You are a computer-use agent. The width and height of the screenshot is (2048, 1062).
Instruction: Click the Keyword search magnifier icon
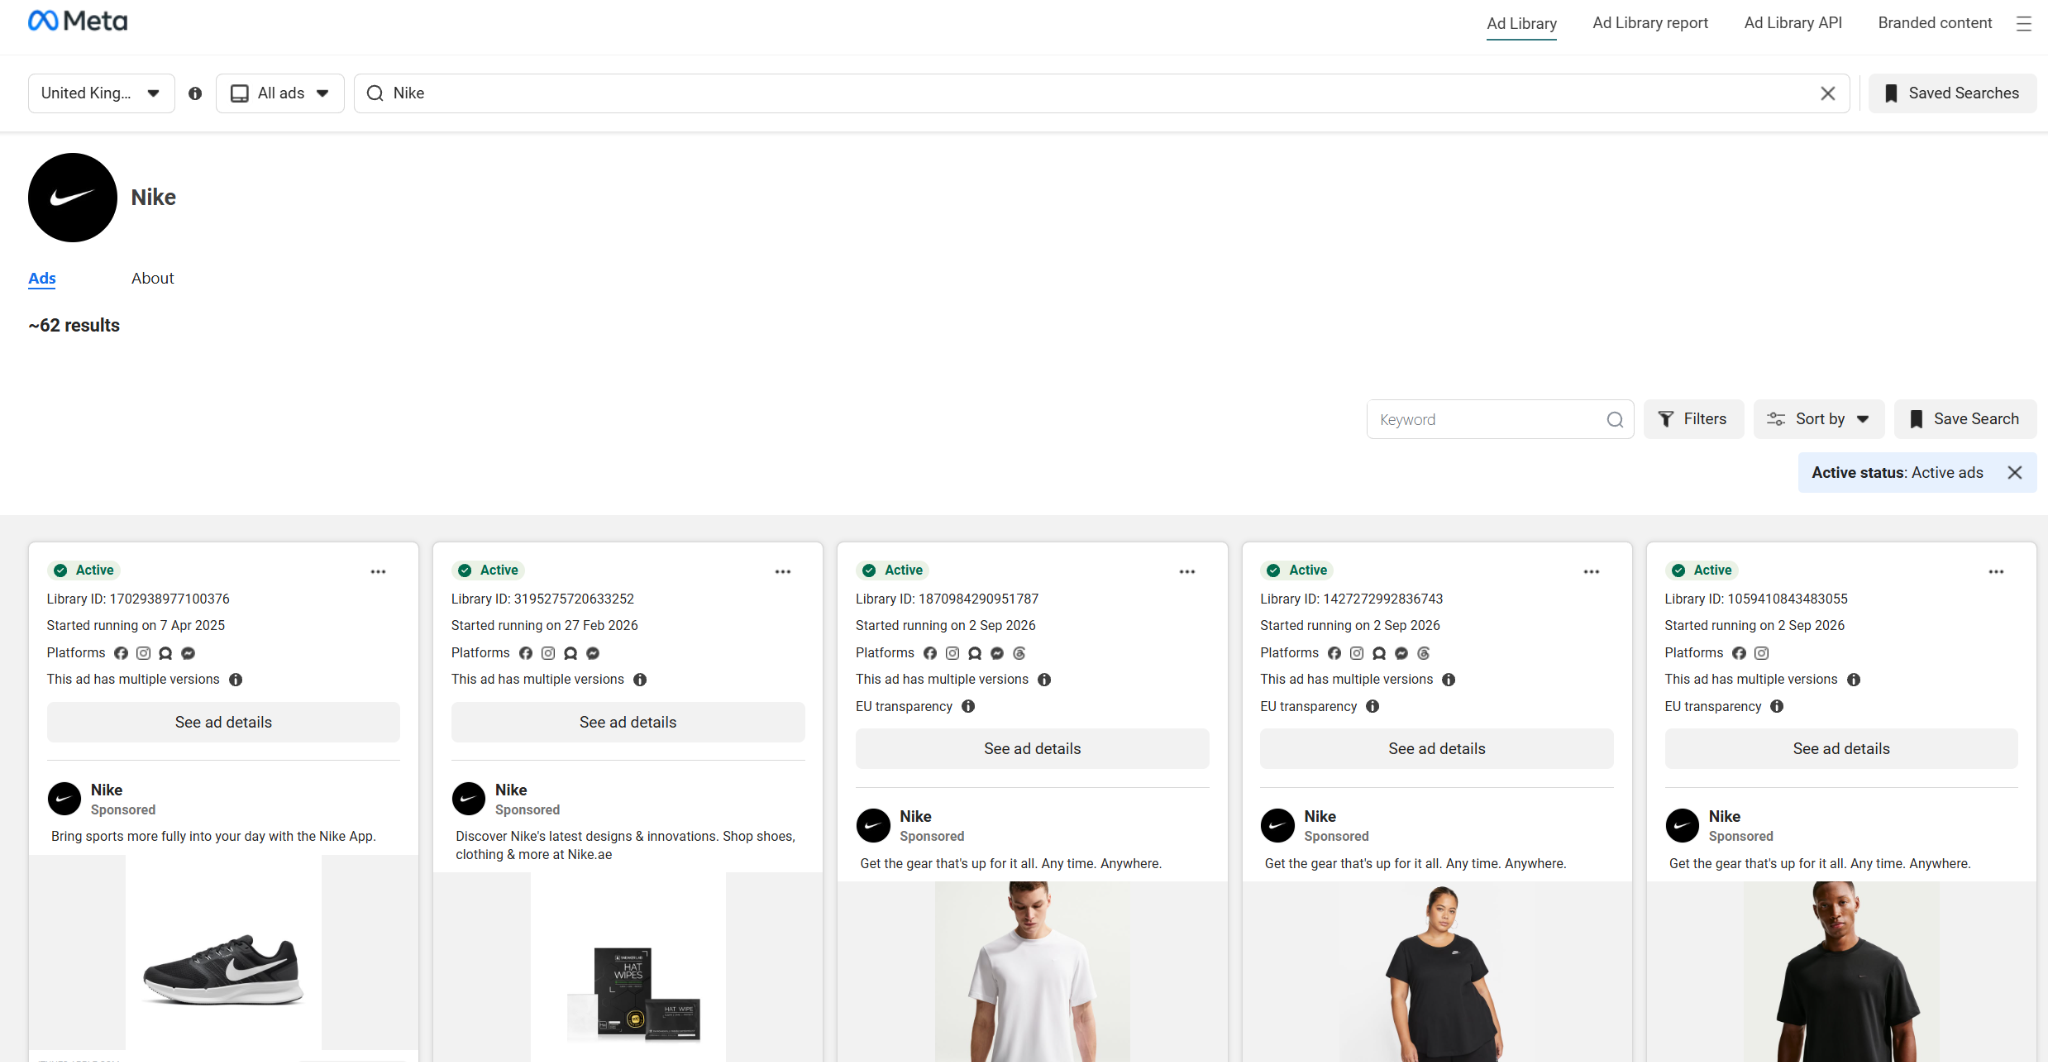pos(1615,420)
